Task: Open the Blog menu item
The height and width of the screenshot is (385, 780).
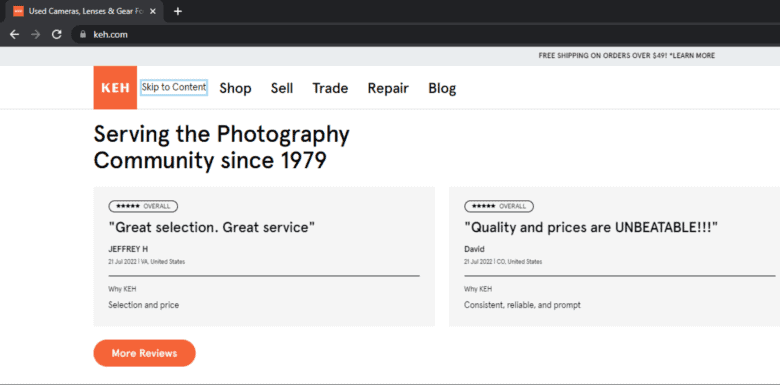Action: (x=442, y=89)
